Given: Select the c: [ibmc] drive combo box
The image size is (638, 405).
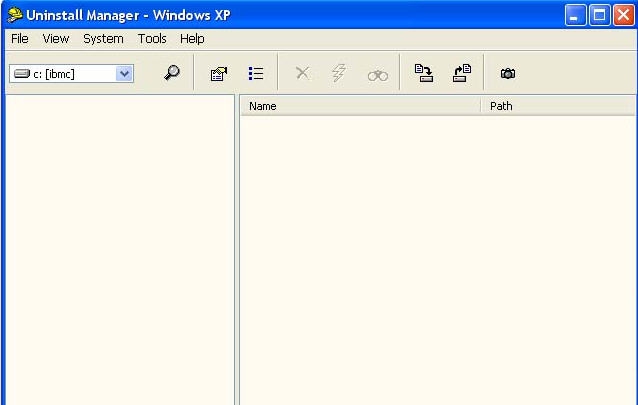Looking at the screenshot, I should [71, 74].
